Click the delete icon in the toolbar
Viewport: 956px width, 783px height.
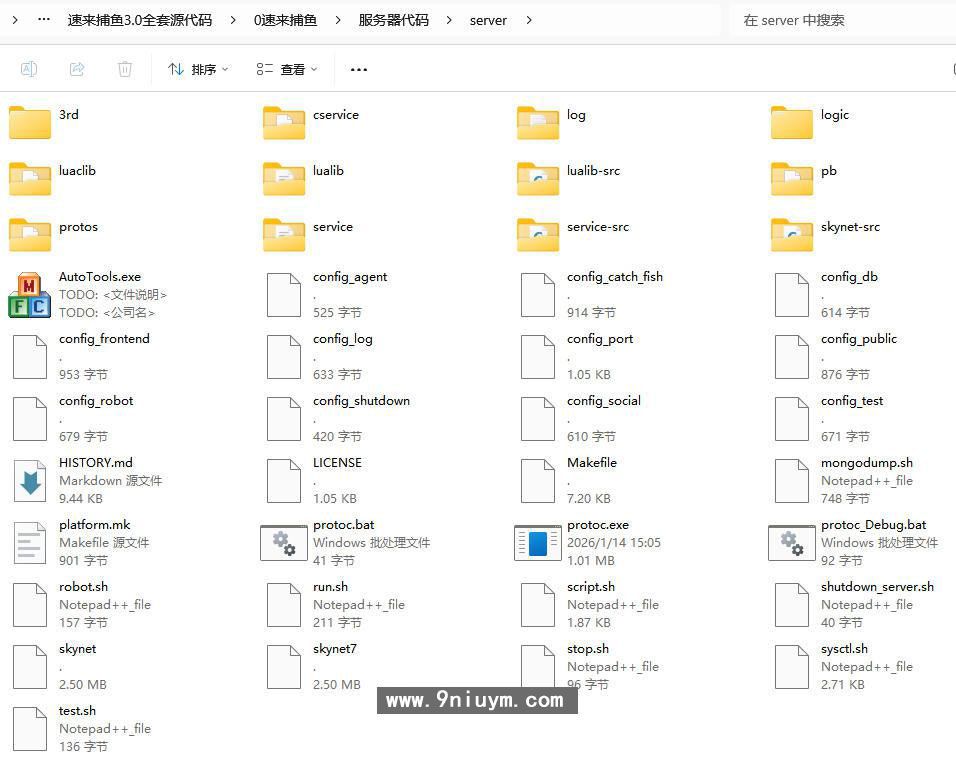122,69
